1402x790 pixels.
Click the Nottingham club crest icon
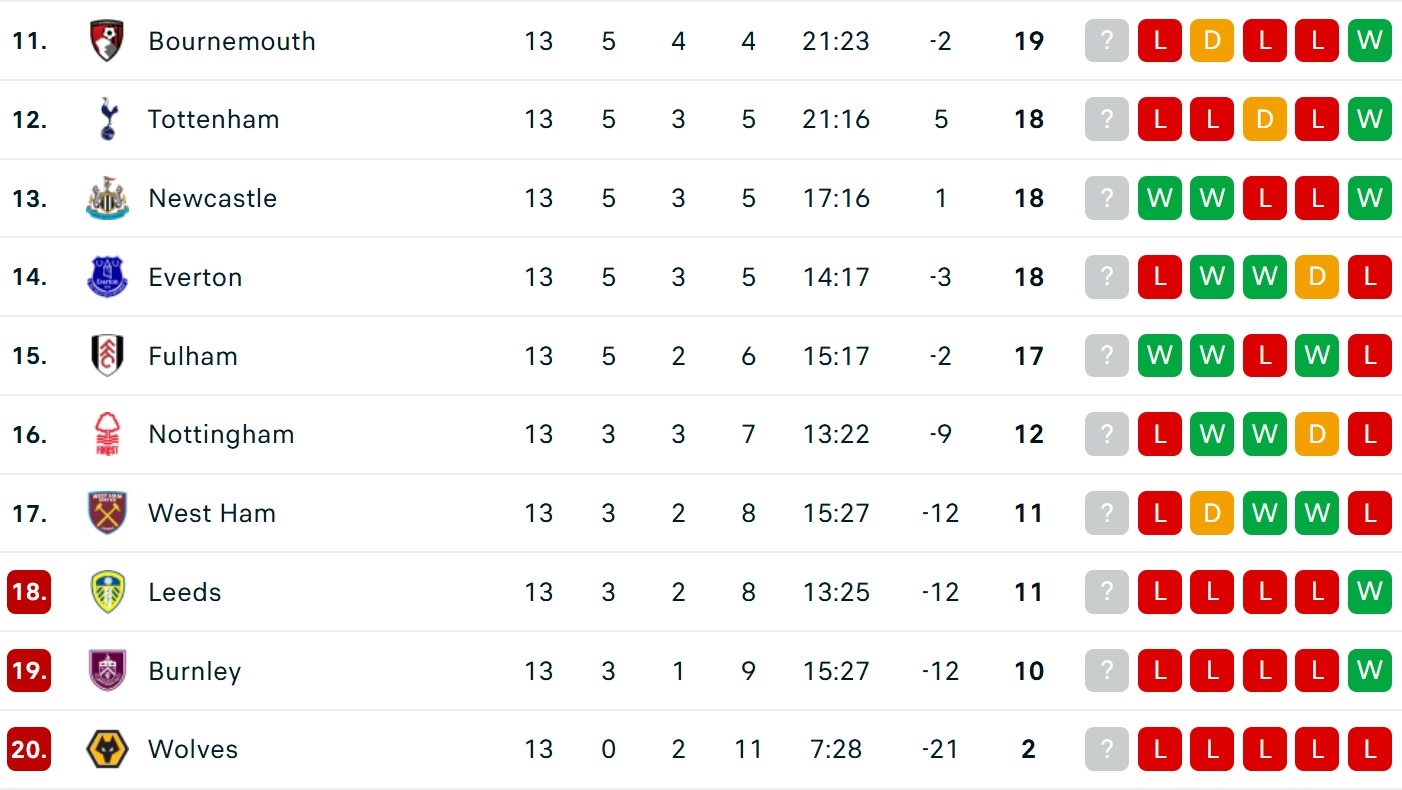pos(107,435)
